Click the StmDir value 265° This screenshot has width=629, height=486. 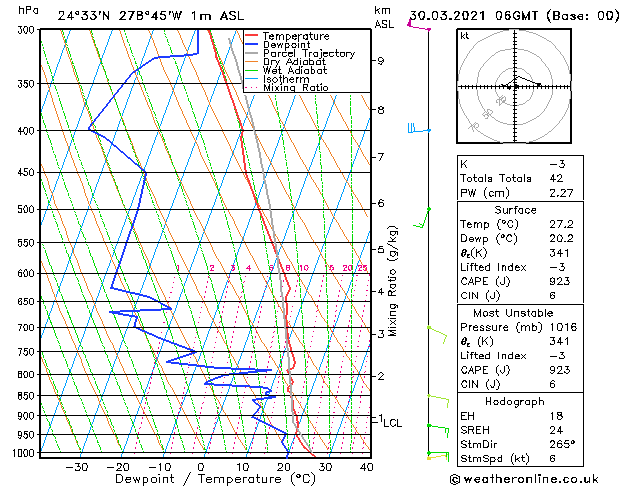pyautogui.click(x=562, y=445)
